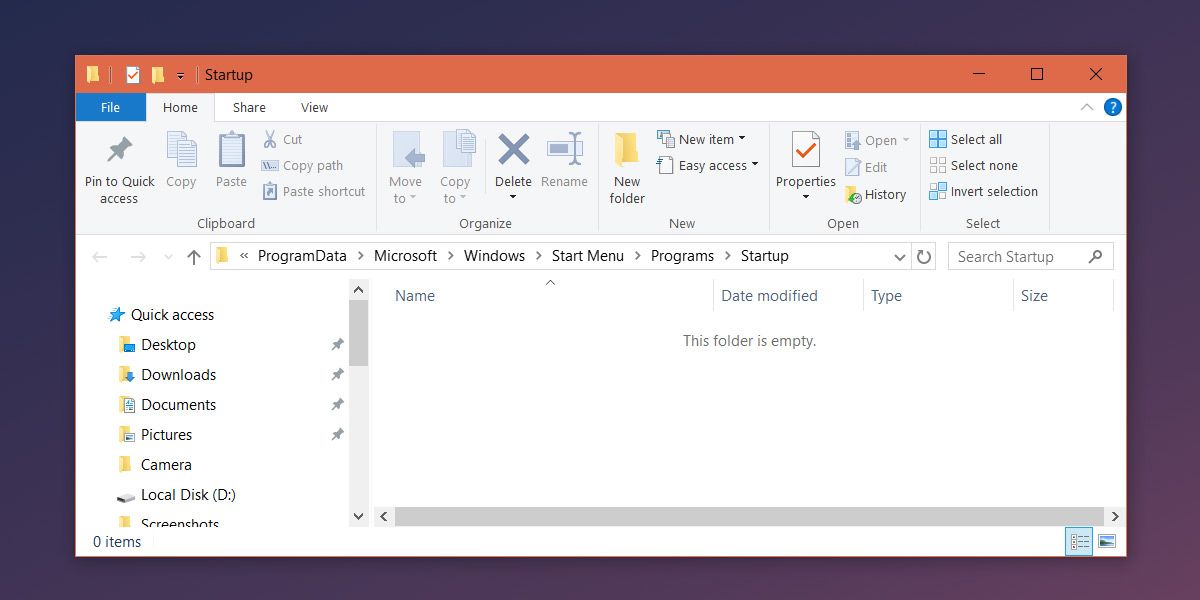The height and width of the screenshot is (600, 1200).
Task: Click horizontal scrollbar left arrow
Action: tap(384, 516)
